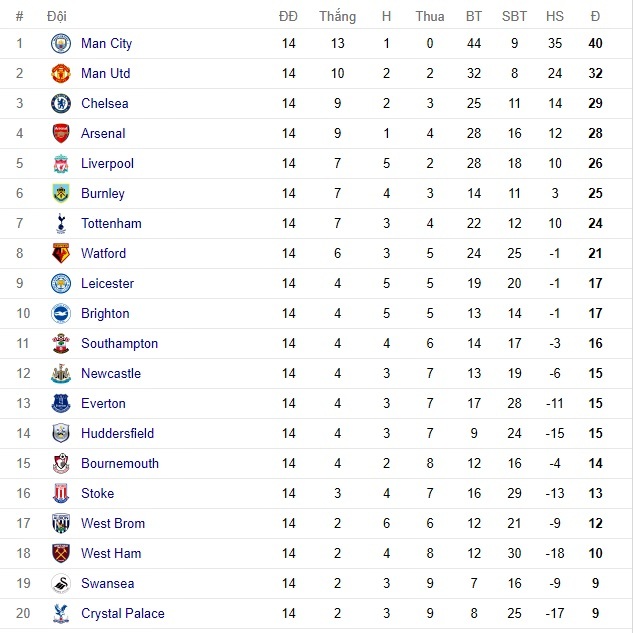Viewport: 634px width, 633px height.
Task: Open the Brighton team link
Action: pos(105,314)
